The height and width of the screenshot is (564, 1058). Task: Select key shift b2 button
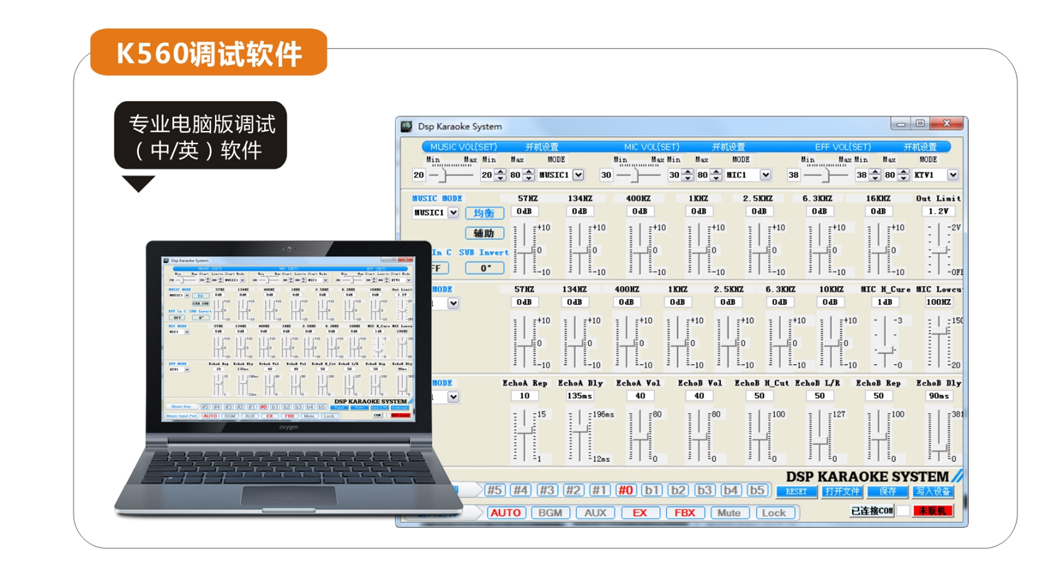pos(678,490)
